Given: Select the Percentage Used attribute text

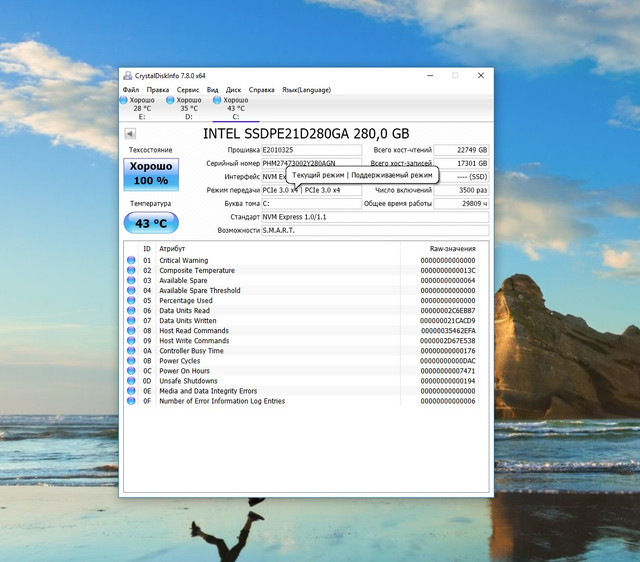Looking at the screenshot, I should (186, 301).
